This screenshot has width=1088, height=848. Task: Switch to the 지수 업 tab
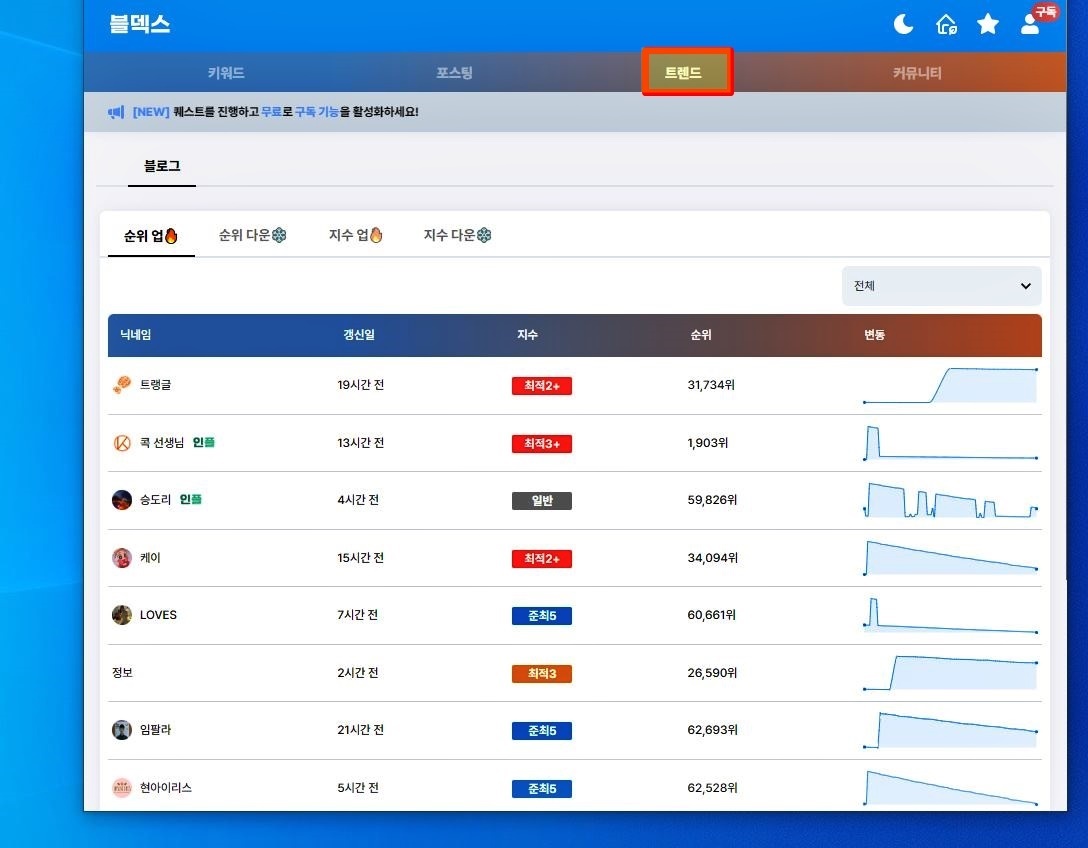(x=355, y=235)
